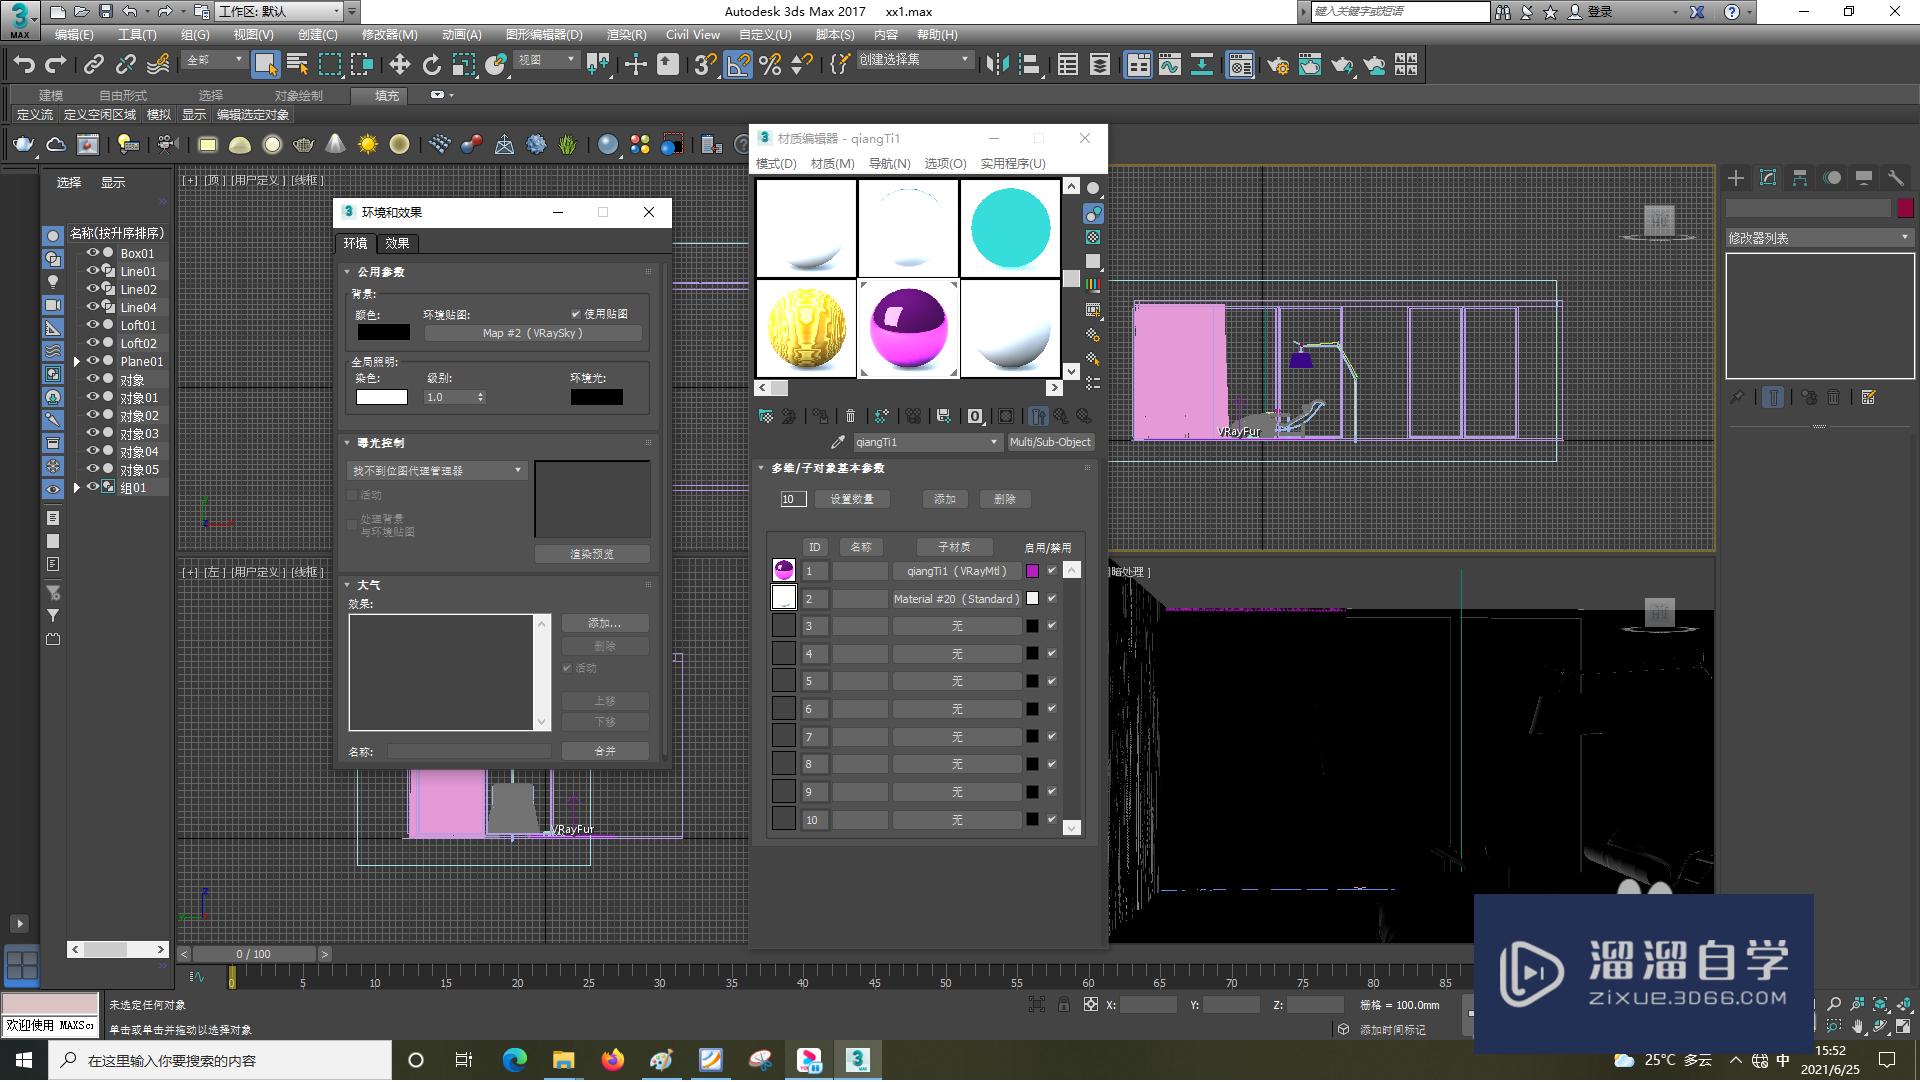
Task: Open Render Setup teapot icon
Action: click(x=1278, y=65)
